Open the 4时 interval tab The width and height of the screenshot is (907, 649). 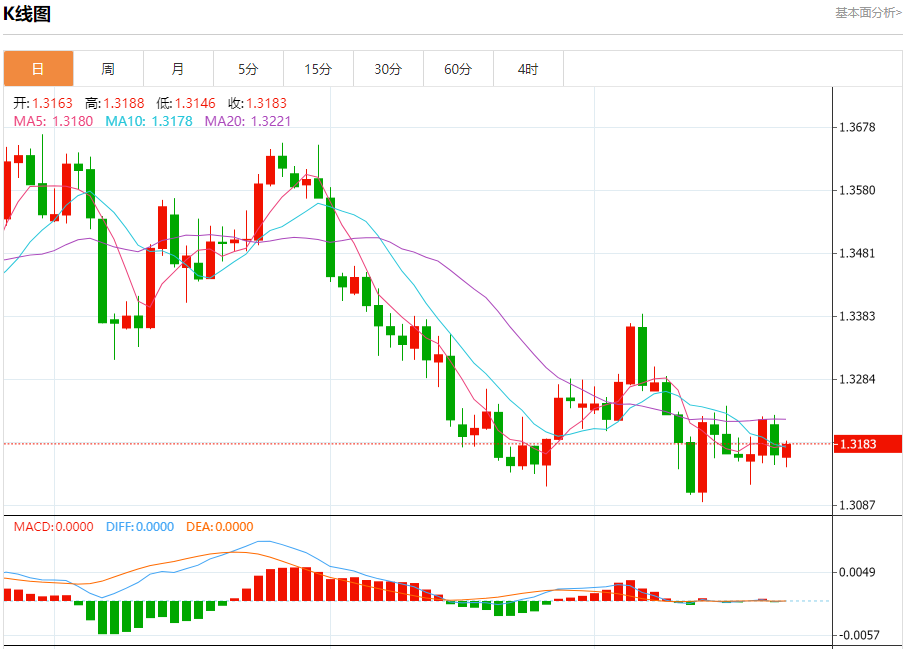coord(528,69)
